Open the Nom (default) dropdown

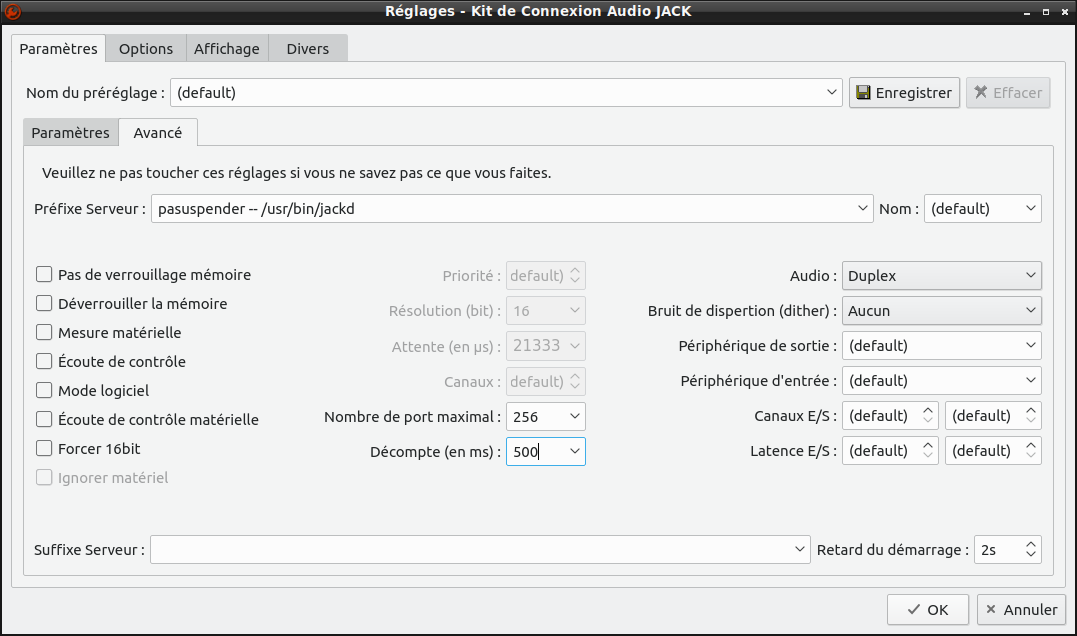click(983, 209)
